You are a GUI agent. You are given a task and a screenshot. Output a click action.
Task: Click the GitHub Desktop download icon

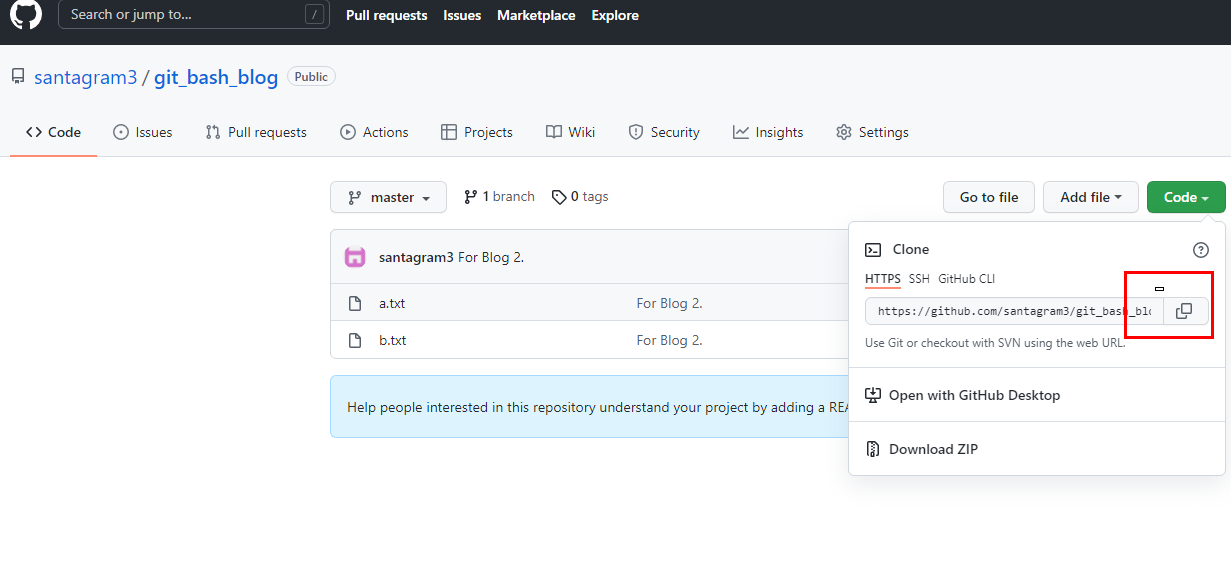pos(873,395)
